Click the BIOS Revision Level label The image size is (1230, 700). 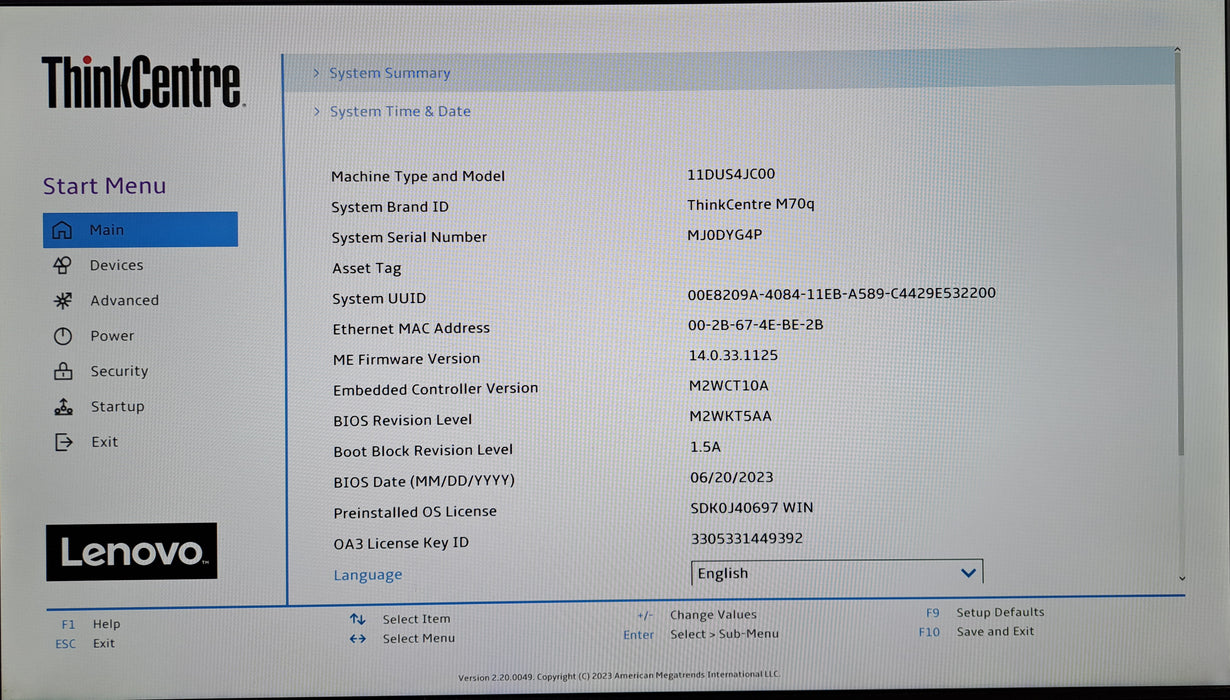[x=402, y=420]
